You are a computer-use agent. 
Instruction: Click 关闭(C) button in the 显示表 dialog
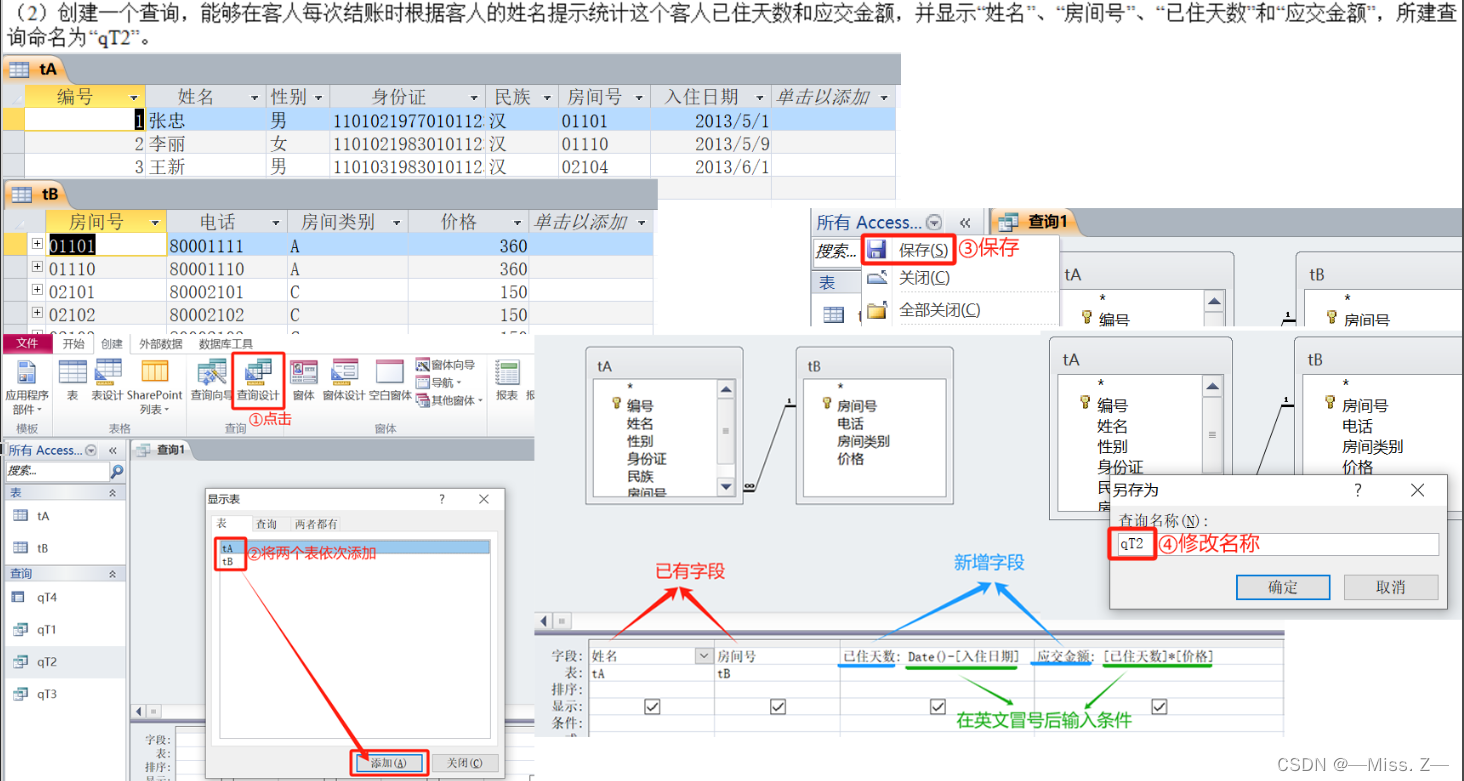pyautogui.click(x=463, y=763)
